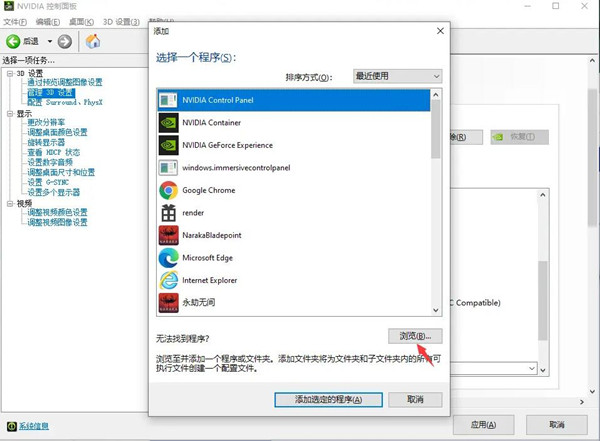Image resolution: width=600 pixels, height=441 pixels.
Task: Select NVIDIA Container entry
Action: click(x=294, y=123)
